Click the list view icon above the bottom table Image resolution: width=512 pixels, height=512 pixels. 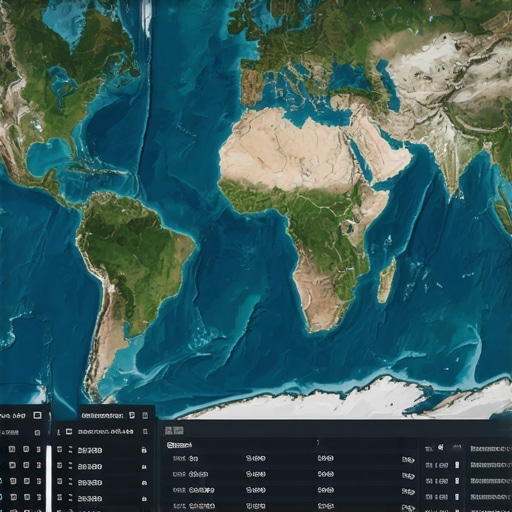click(178, 431)
